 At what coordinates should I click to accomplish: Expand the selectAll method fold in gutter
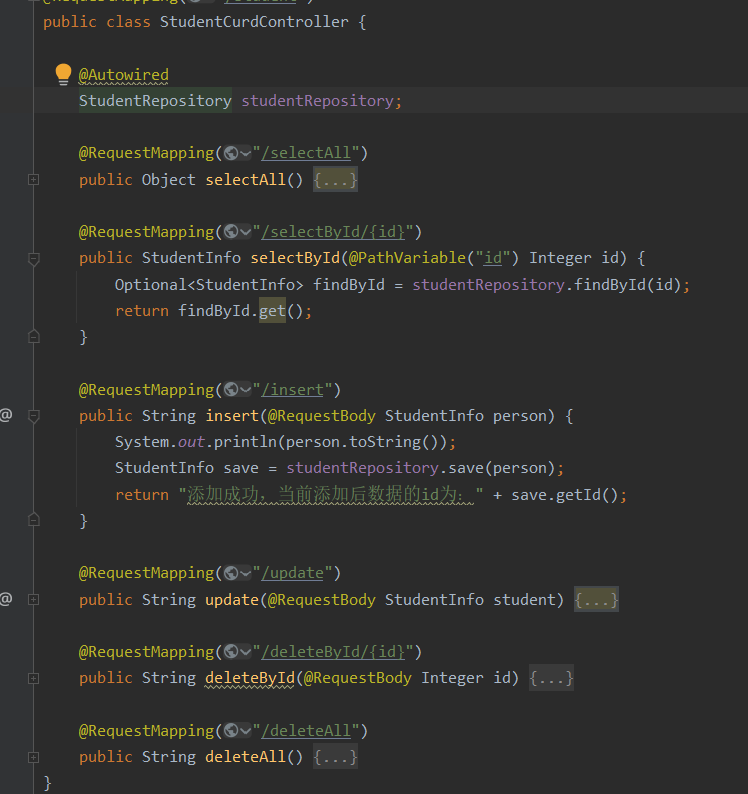(x=33, y=179)
